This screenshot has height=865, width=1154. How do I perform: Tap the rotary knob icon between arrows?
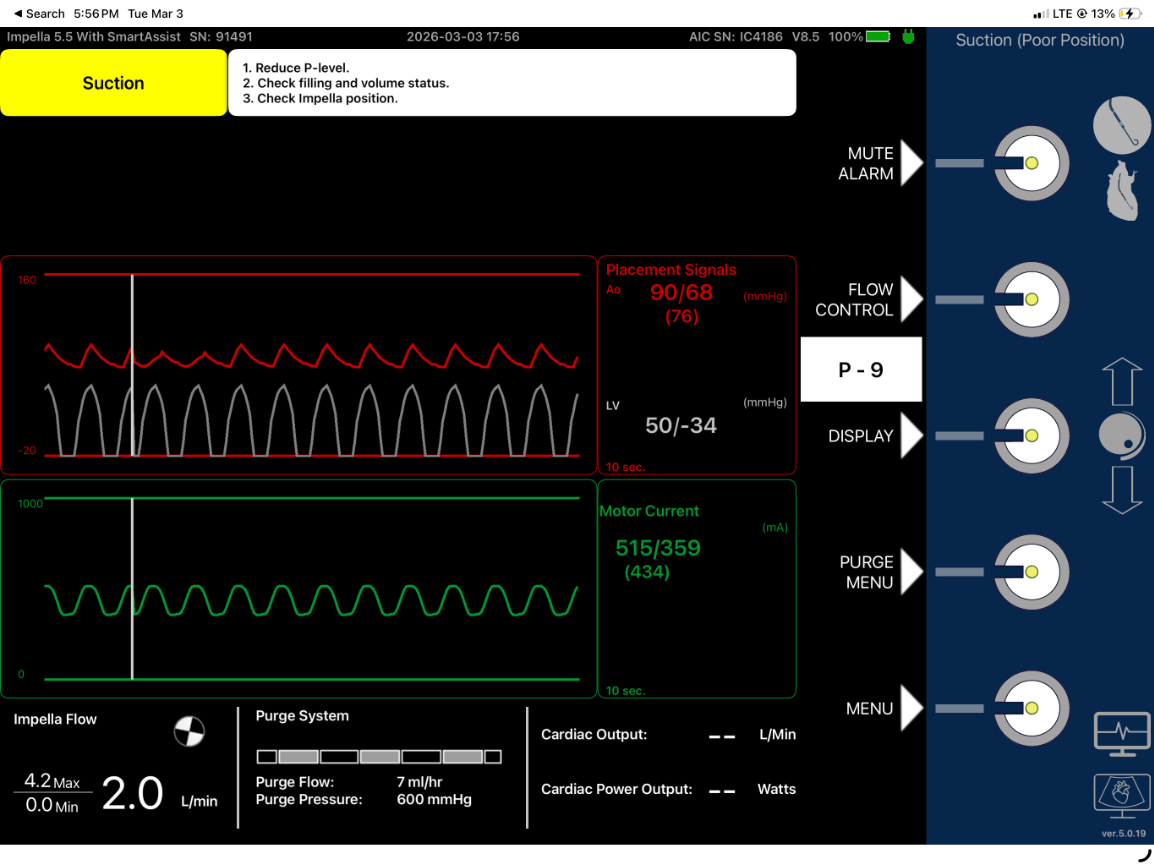(1122, 435)
